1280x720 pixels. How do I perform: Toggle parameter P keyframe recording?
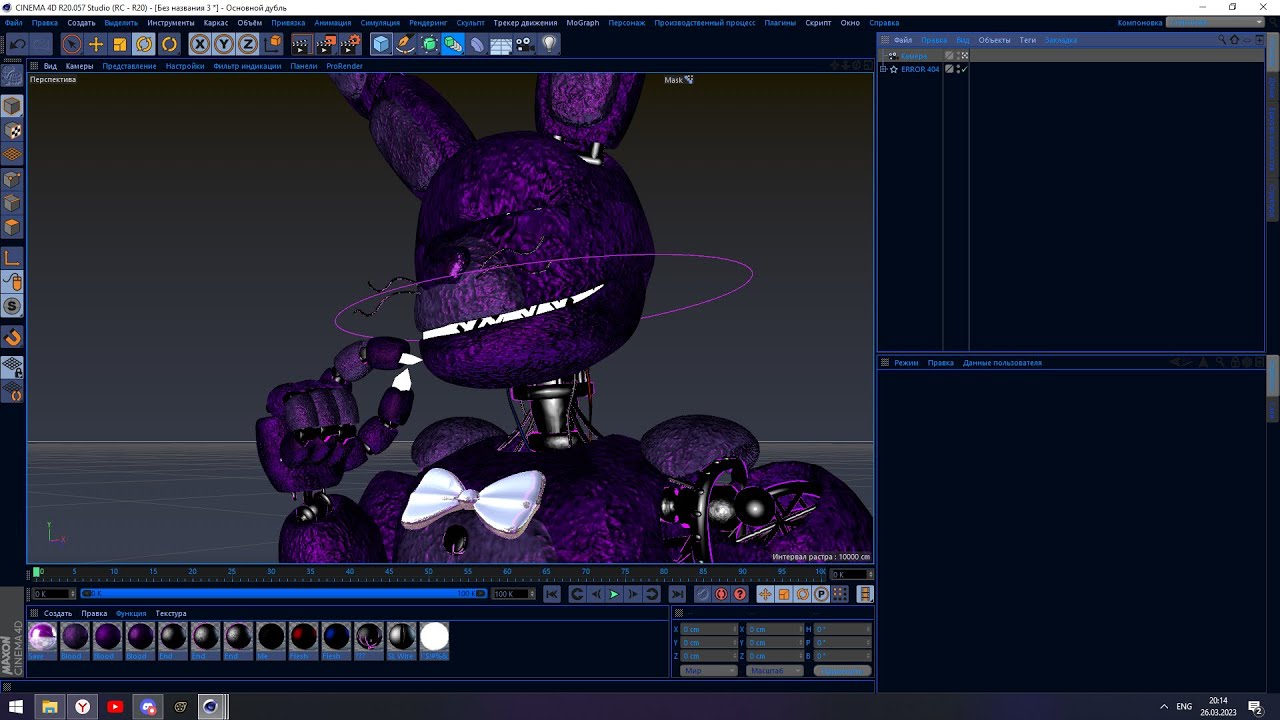pyautogui.click(x=821, y=594)
